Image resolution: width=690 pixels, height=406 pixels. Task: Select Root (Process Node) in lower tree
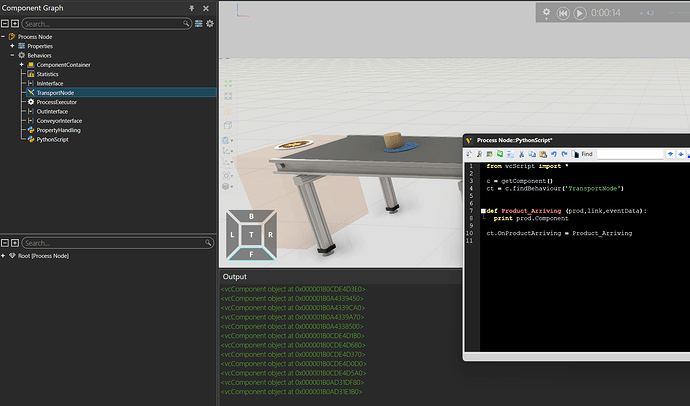pyautogui.click(x=43, y=256)
